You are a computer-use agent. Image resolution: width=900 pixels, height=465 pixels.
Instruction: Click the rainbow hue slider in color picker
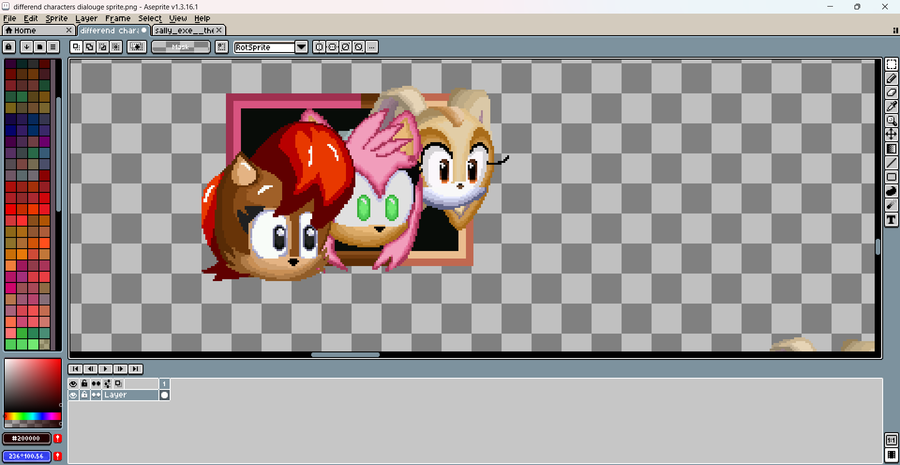[x=33, y=416]
